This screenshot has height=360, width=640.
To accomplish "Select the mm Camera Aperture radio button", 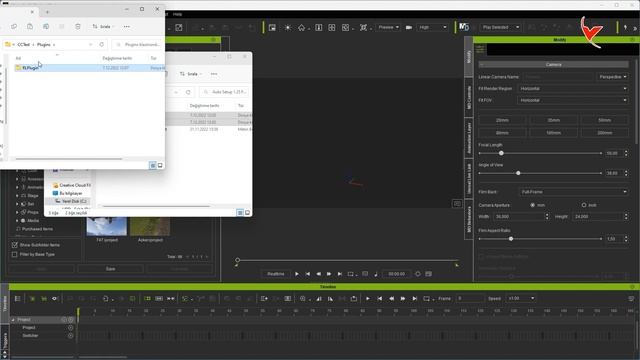I will (533, 205).
